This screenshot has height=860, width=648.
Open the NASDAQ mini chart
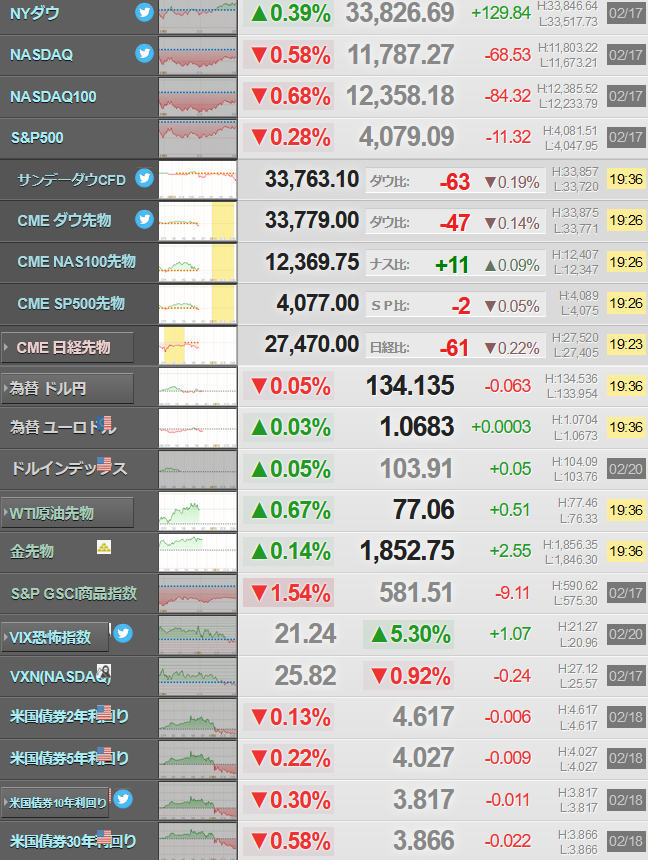pos(198,55)
